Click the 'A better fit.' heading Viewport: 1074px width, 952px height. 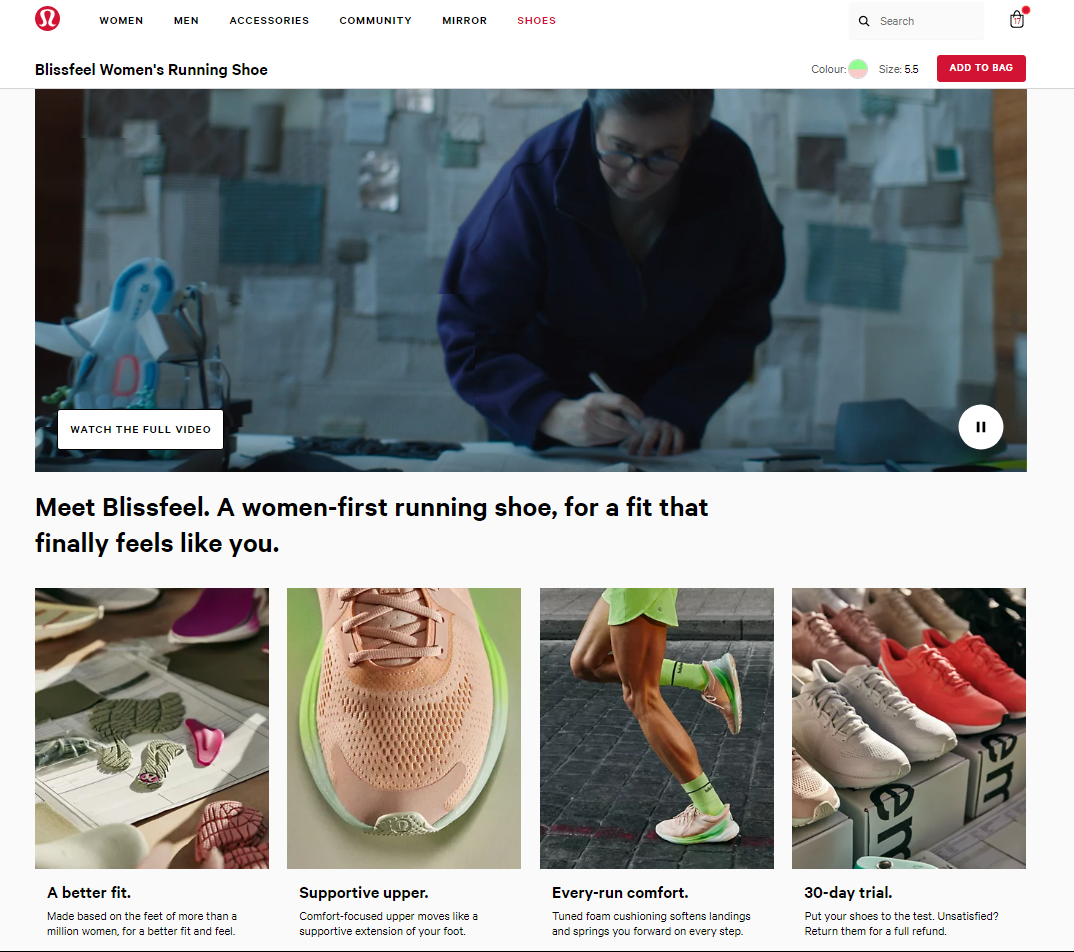[x=89, y=892]
